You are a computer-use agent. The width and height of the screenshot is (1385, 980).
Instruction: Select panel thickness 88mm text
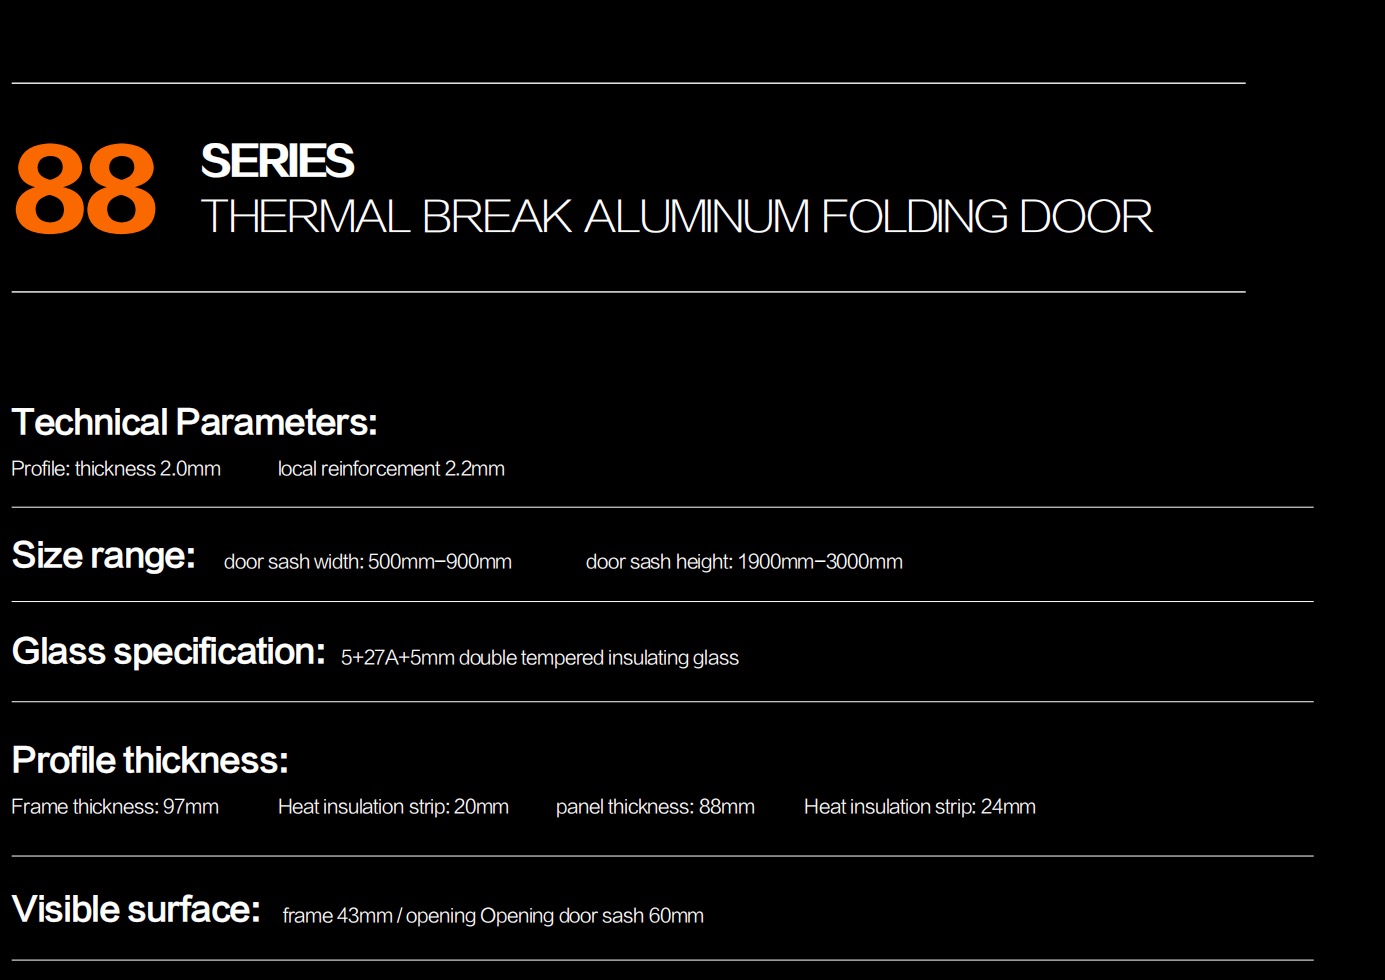tap(655, 807)
